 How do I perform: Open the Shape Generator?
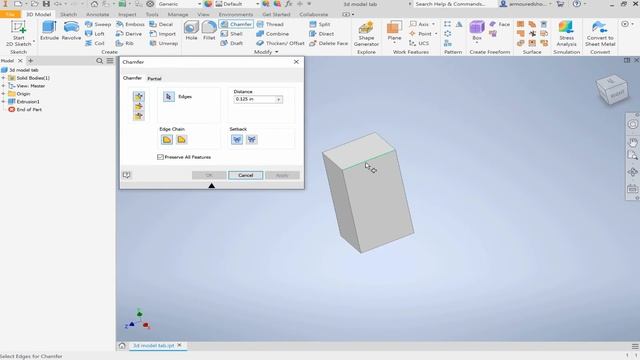coord(366,34)
